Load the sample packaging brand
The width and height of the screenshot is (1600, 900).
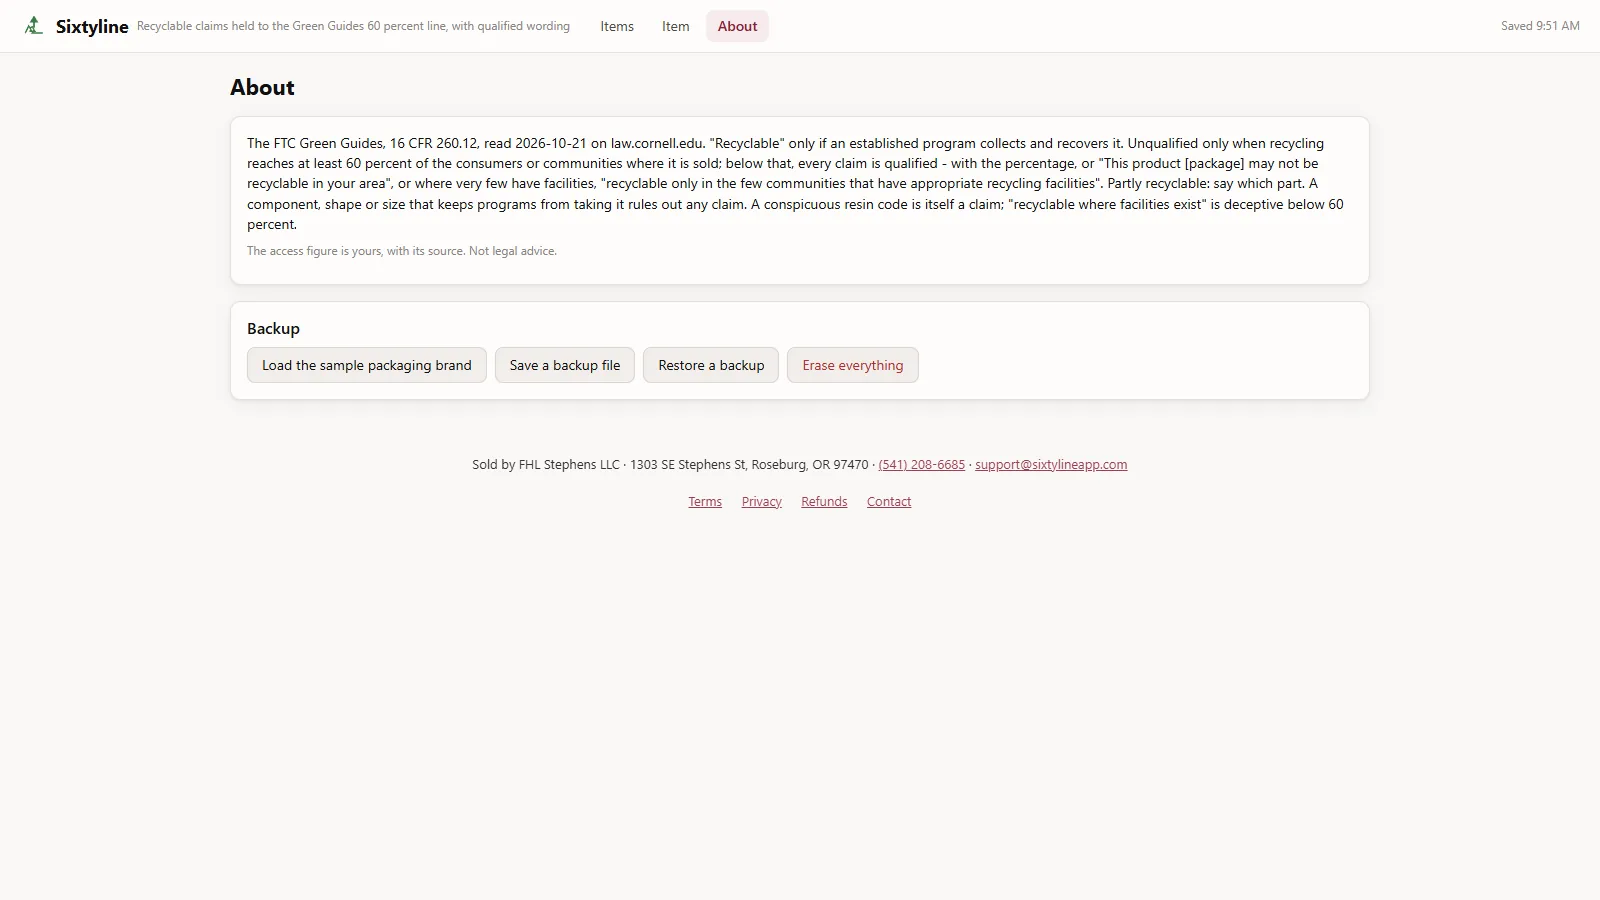coord(367,365)
